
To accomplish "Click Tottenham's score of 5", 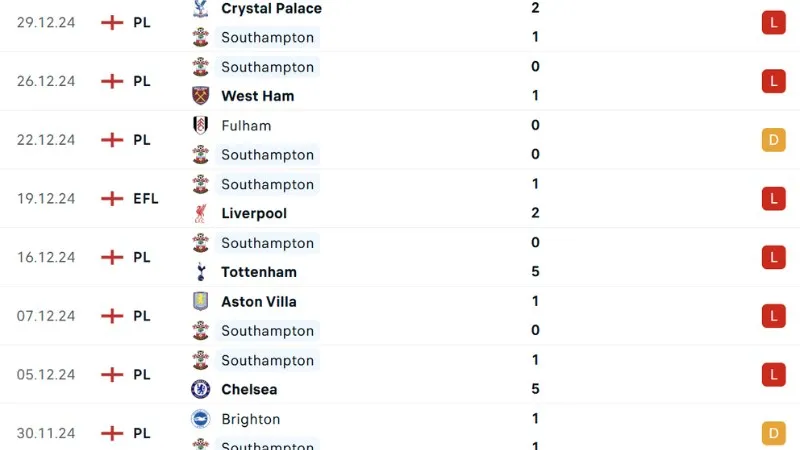I will point(536,272).
